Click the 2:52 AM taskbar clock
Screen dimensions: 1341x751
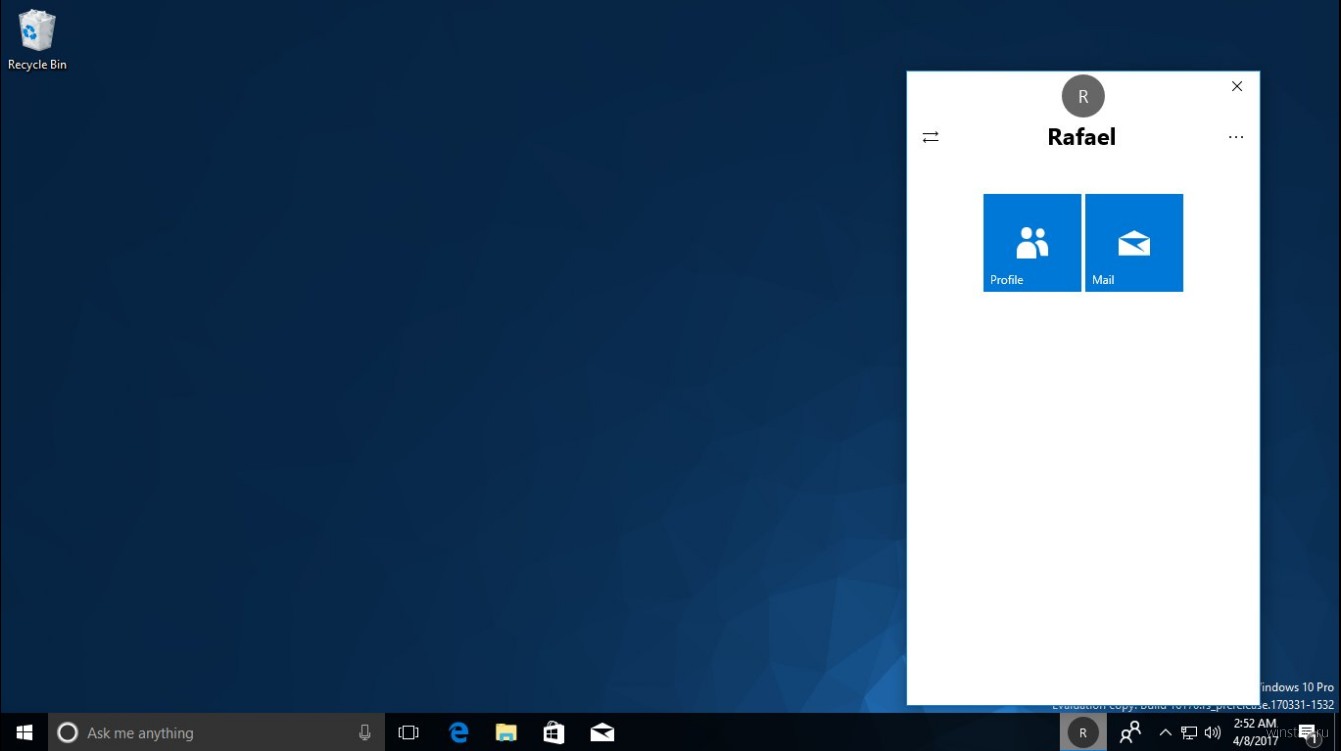[x=1254, y=733]
